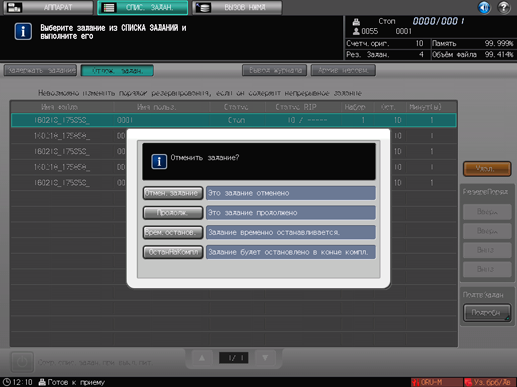This screenshot has height=387, width=517.
Task: Click the orange Удал. button
Action: coord(487,169)
